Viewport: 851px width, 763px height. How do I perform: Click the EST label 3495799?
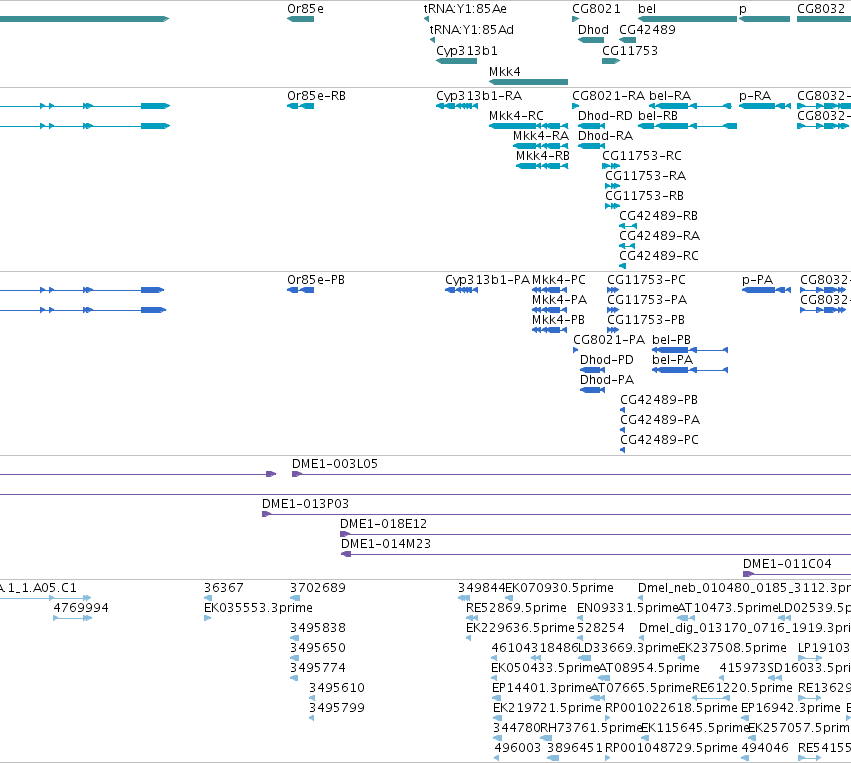click(x=336, y=708)
